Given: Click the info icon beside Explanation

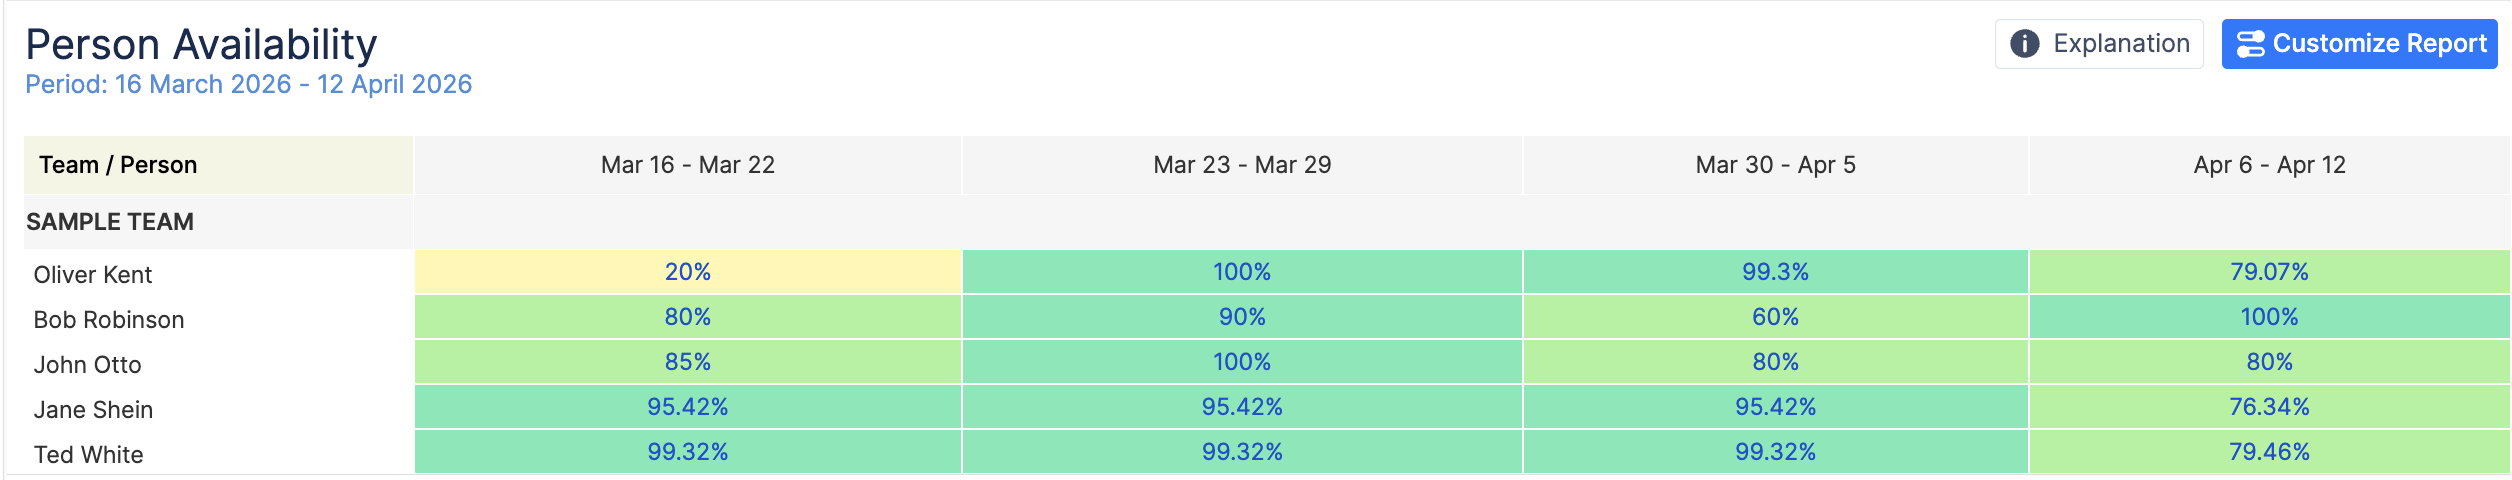Looking at the screenshot, I should pyautogui.click(x=2024, y=44).
